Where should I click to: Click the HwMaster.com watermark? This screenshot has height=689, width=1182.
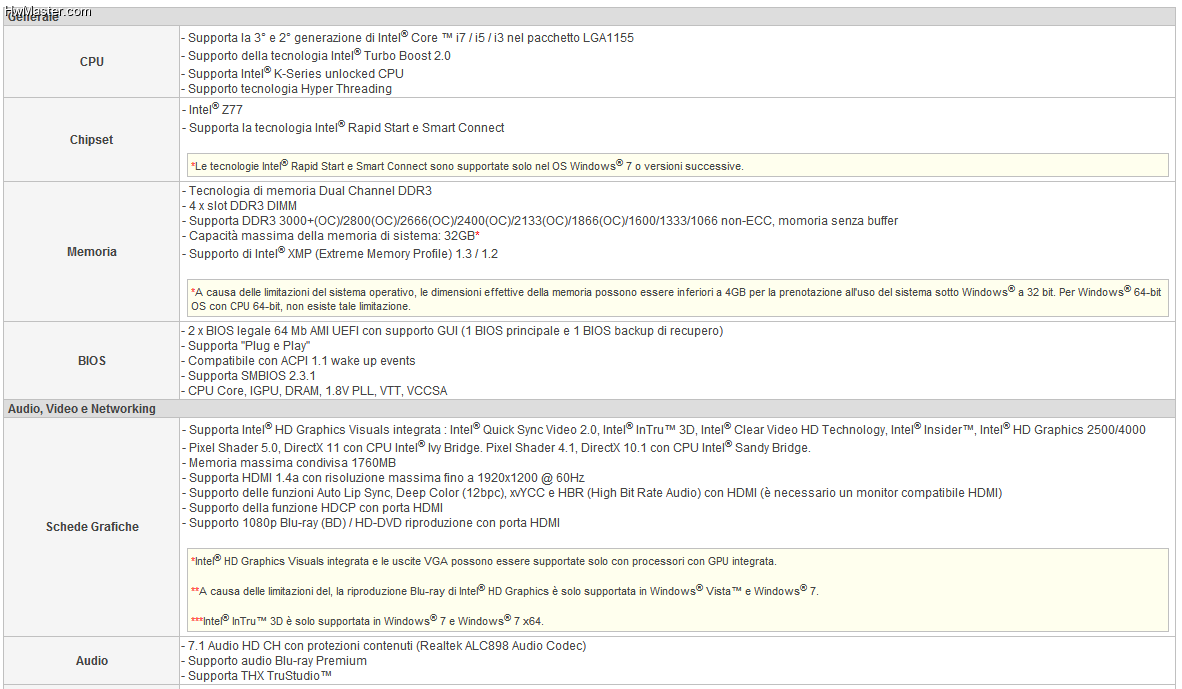[47, 11]
